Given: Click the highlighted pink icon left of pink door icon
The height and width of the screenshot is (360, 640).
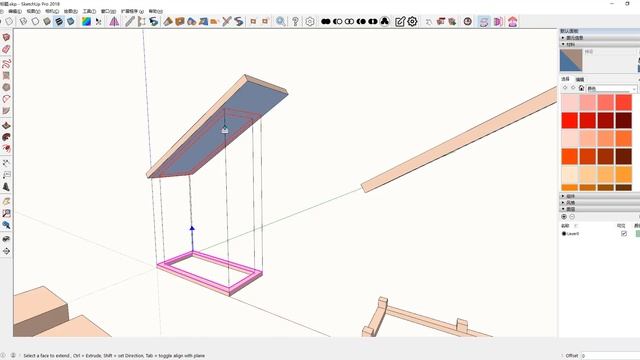Looking at the screenshot, I should (484, 21).
